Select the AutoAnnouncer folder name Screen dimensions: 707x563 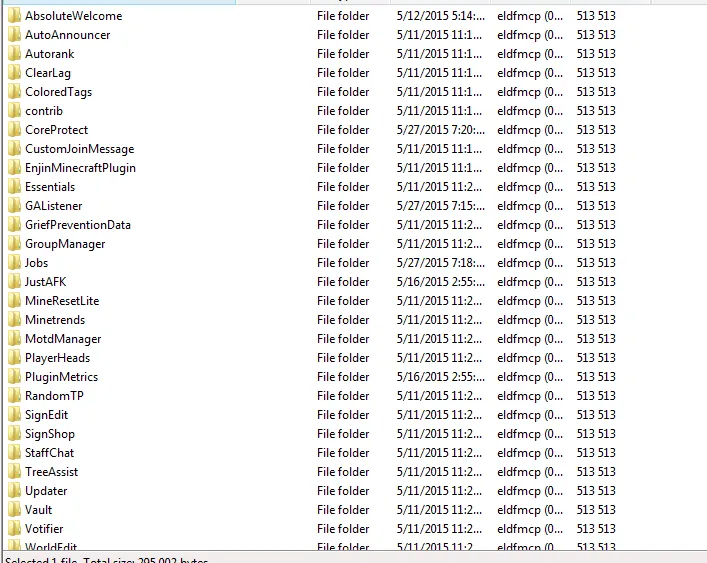(x=68, y=35)
